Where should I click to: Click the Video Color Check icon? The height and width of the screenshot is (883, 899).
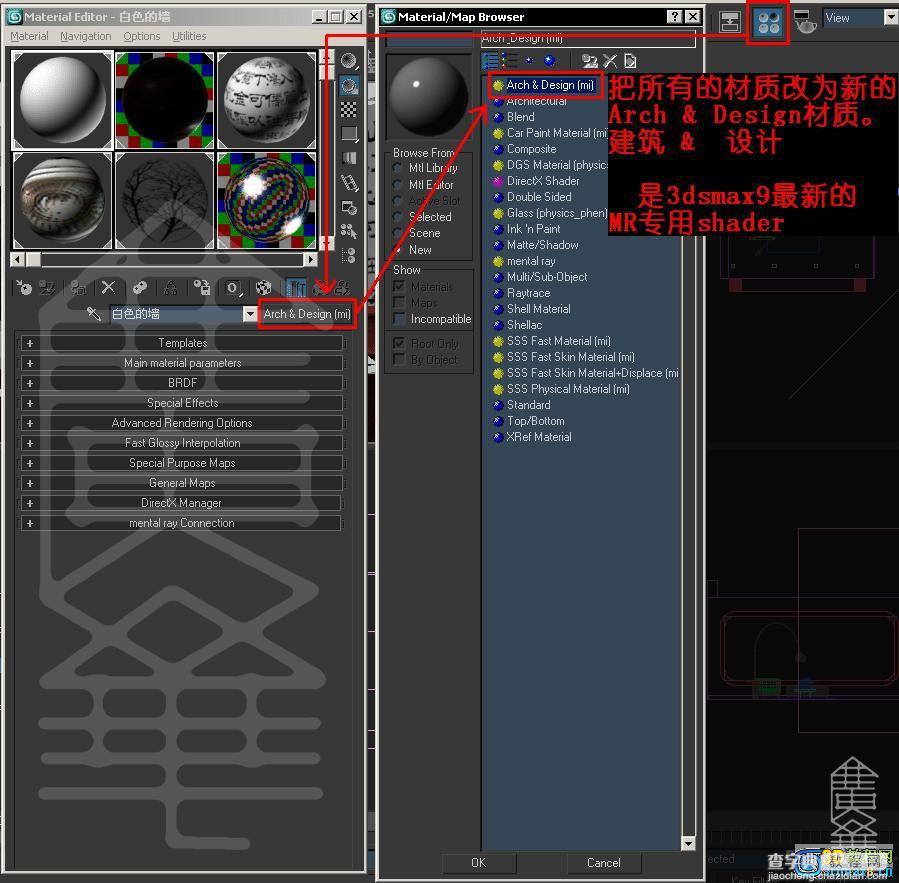pyautogui.click(x=349, y=158)
